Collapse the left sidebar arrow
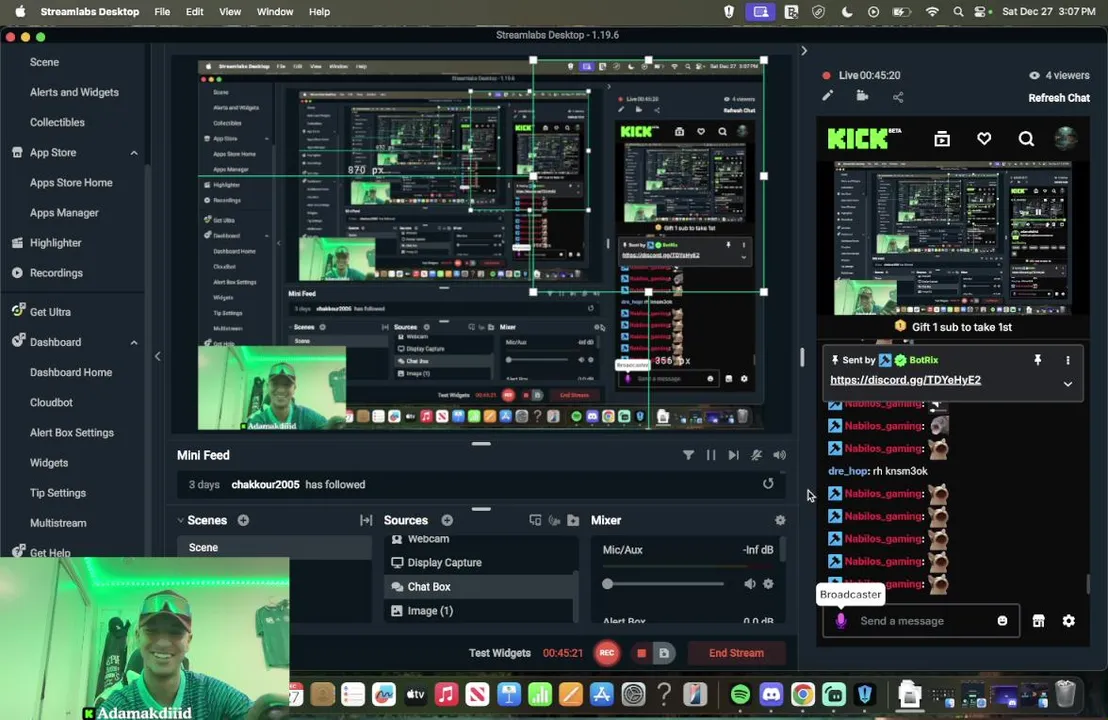The image size is (1108, 720). (x=158, y=356)
